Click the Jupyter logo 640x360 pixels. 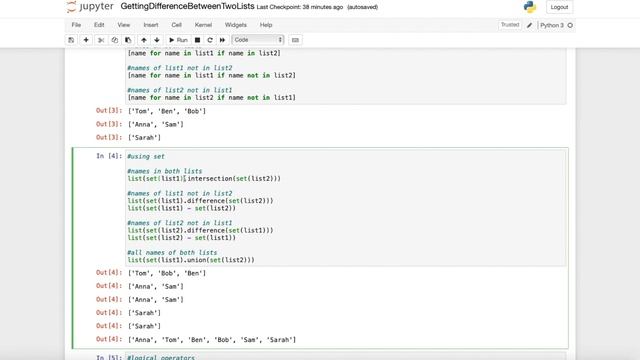pos(90,7)
